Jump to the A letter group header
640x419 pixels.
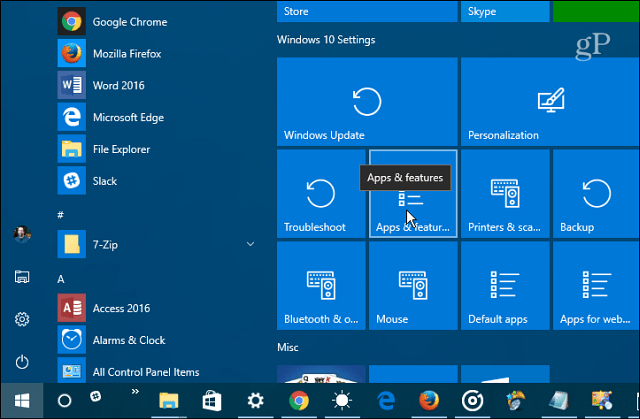[x=61, y=279]
